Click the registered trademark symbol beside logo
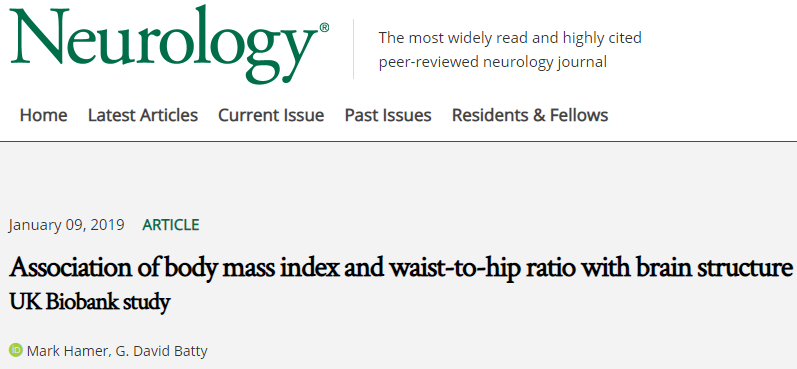Screen dimensions: 797x369 coord(324,27)
